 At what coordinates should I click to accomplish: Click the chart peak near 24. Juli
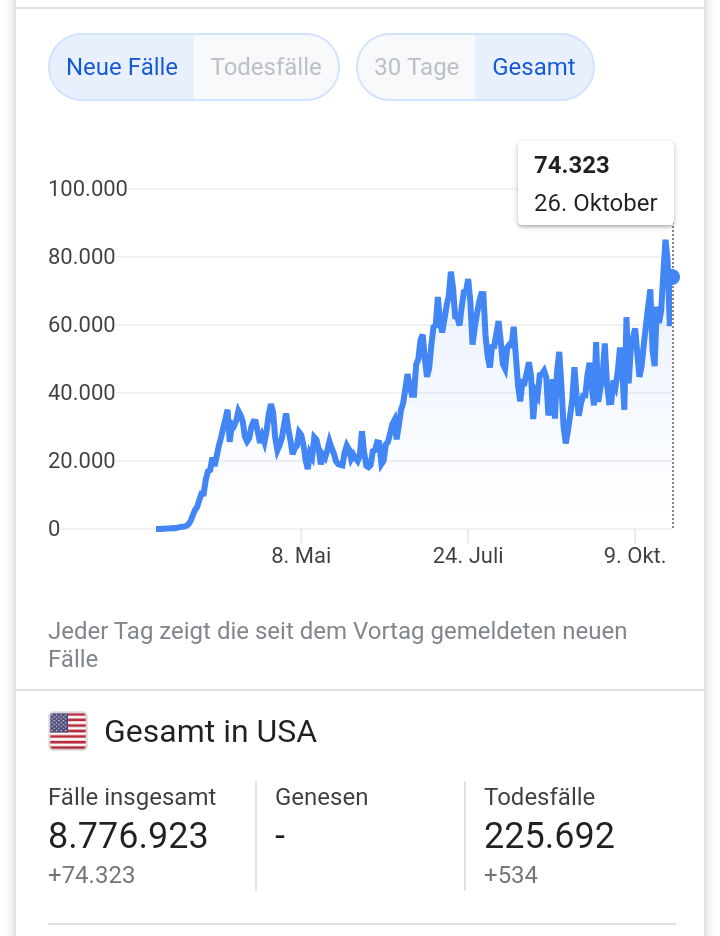pos(451,274)
